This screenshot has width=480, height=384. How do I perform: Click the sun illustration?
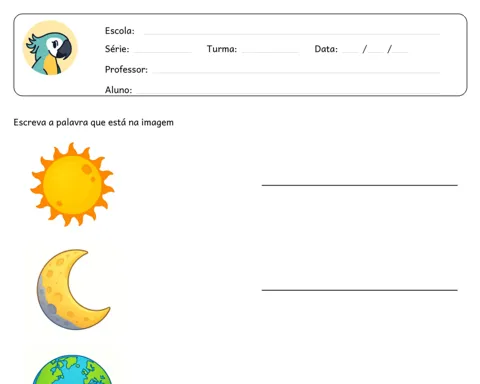[72, 184]
